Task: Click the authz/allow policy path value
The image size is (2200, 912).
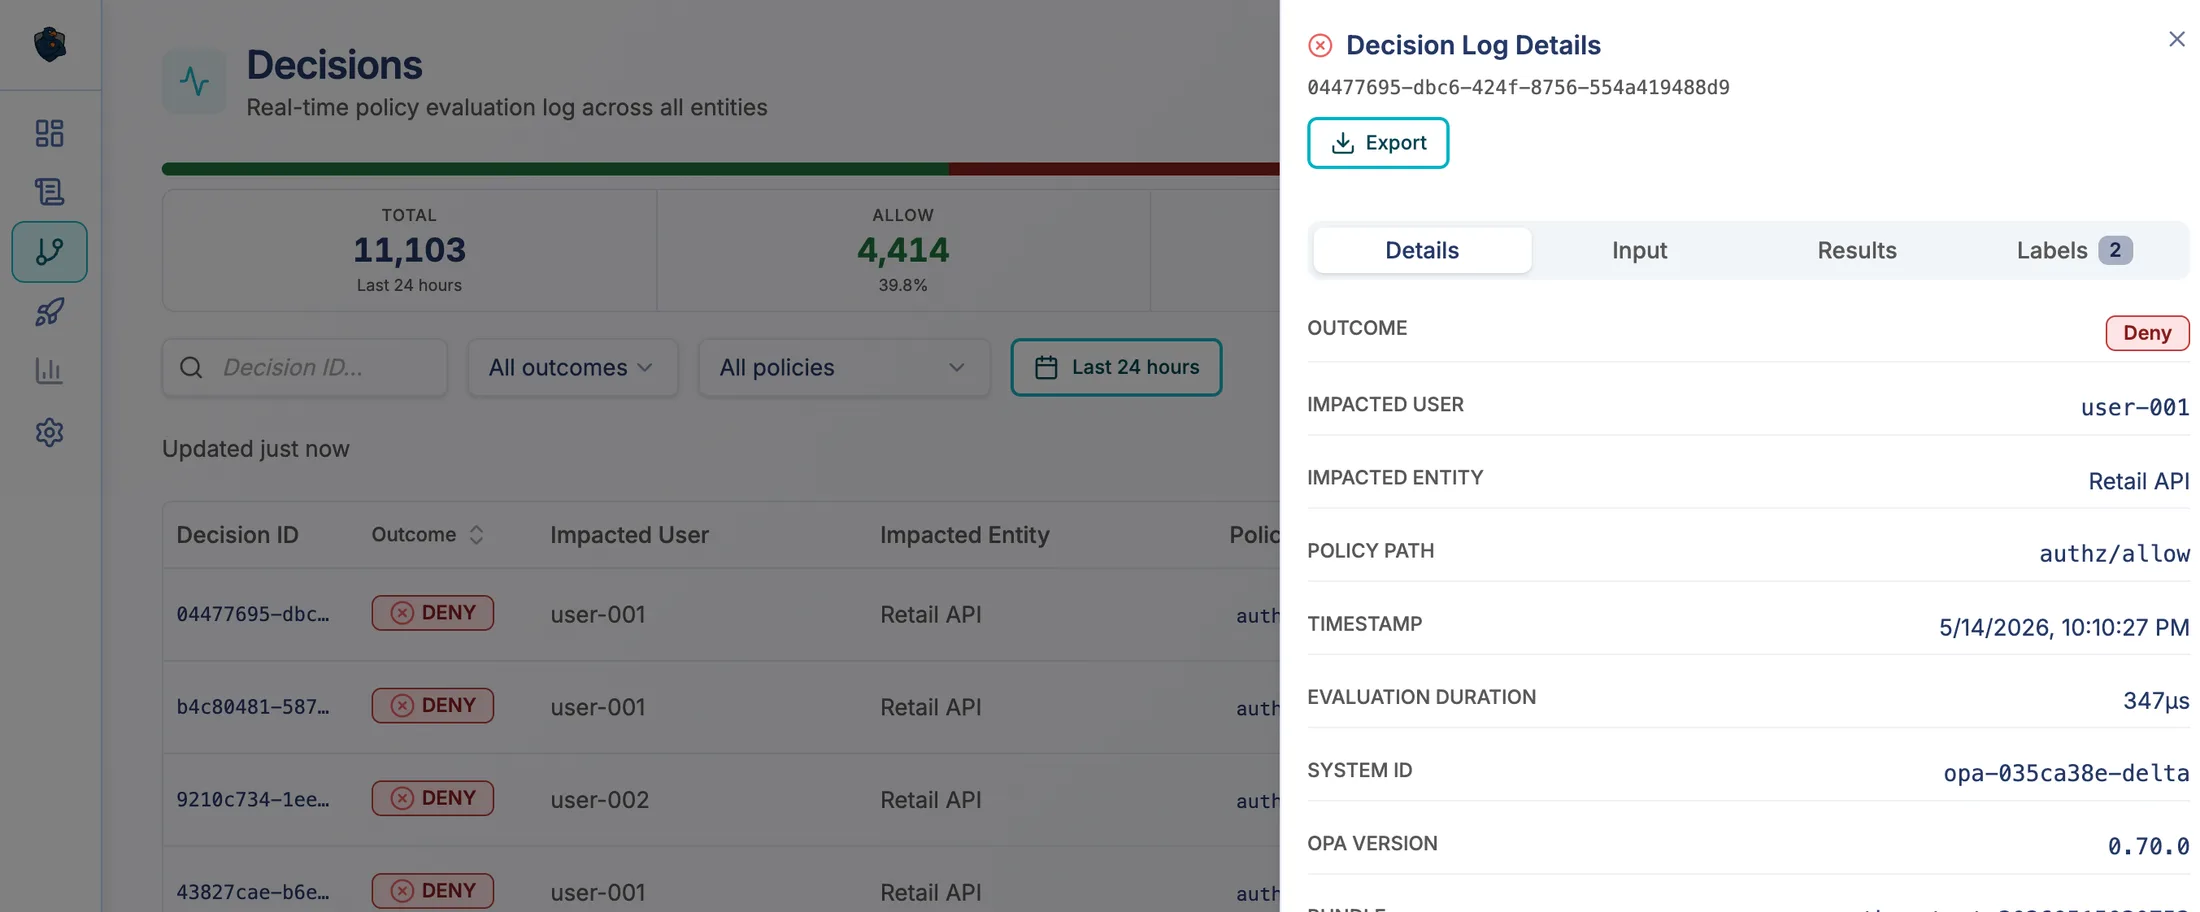Action: 2114,553
